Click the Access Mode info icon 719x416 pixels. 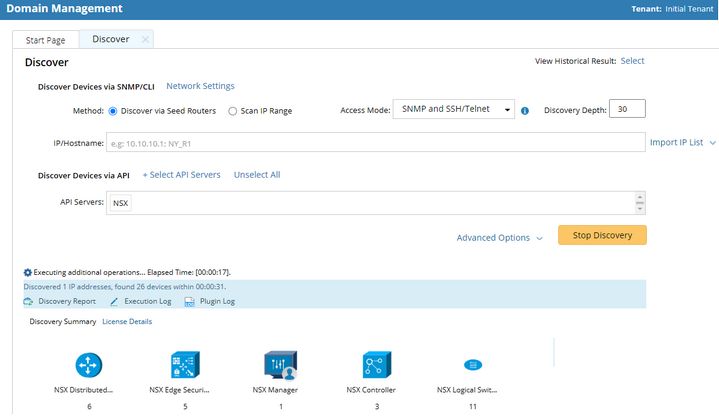point(525,111)
